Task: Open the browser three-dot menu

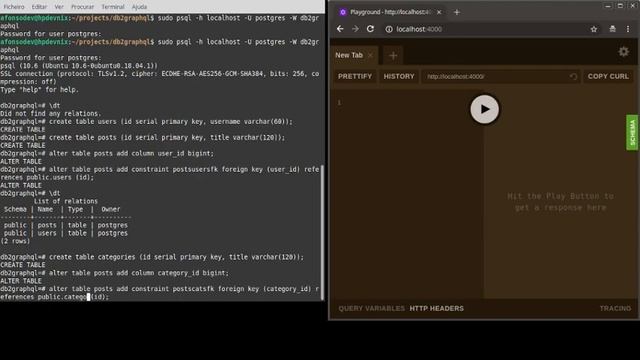Action: coord(628,29)
